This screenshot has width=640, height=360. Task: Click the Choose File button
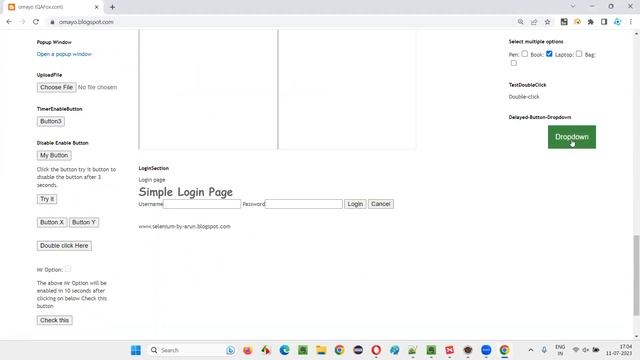pyautogui.click(x=56, y=87)
